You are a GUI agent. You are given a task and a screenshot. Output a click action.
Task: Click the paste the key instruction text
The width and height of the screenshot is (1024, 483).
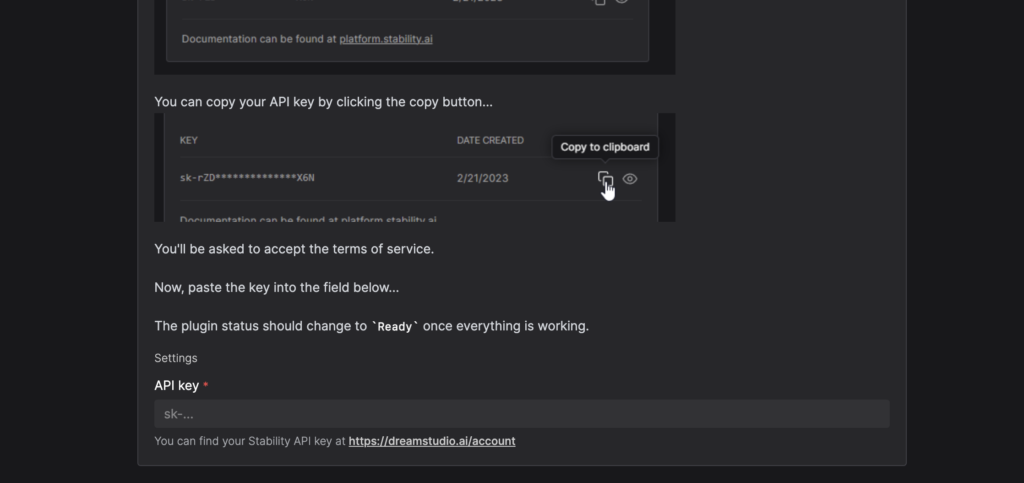[x=276, y=288]
